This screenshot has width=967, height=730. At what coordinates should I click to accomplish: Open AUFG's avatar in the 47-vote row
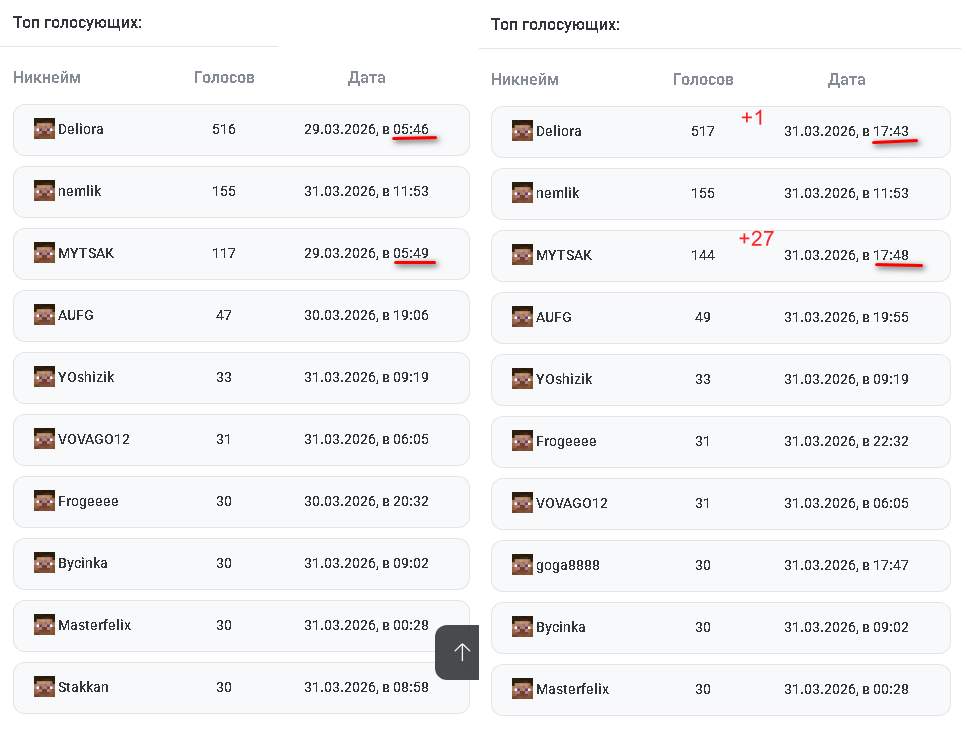44,315
